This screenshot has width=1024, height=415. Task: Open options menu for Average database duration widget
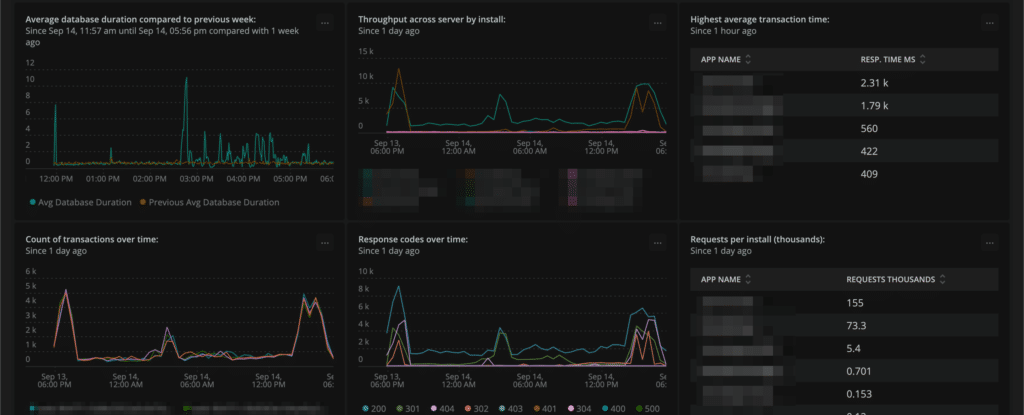pos(323,22)
